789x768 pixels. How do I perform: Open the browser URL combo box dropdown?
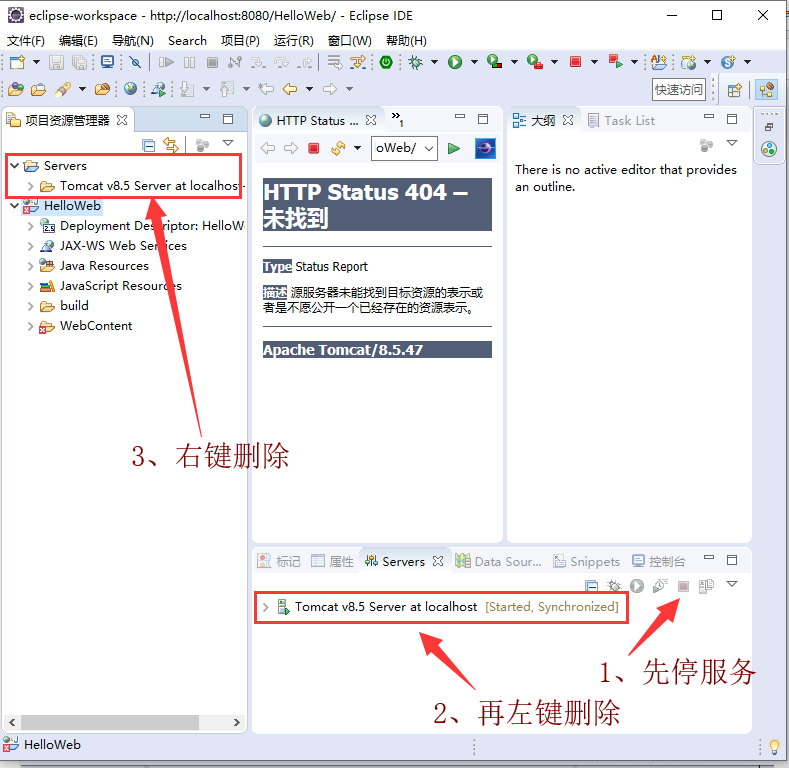pos(429,148)
